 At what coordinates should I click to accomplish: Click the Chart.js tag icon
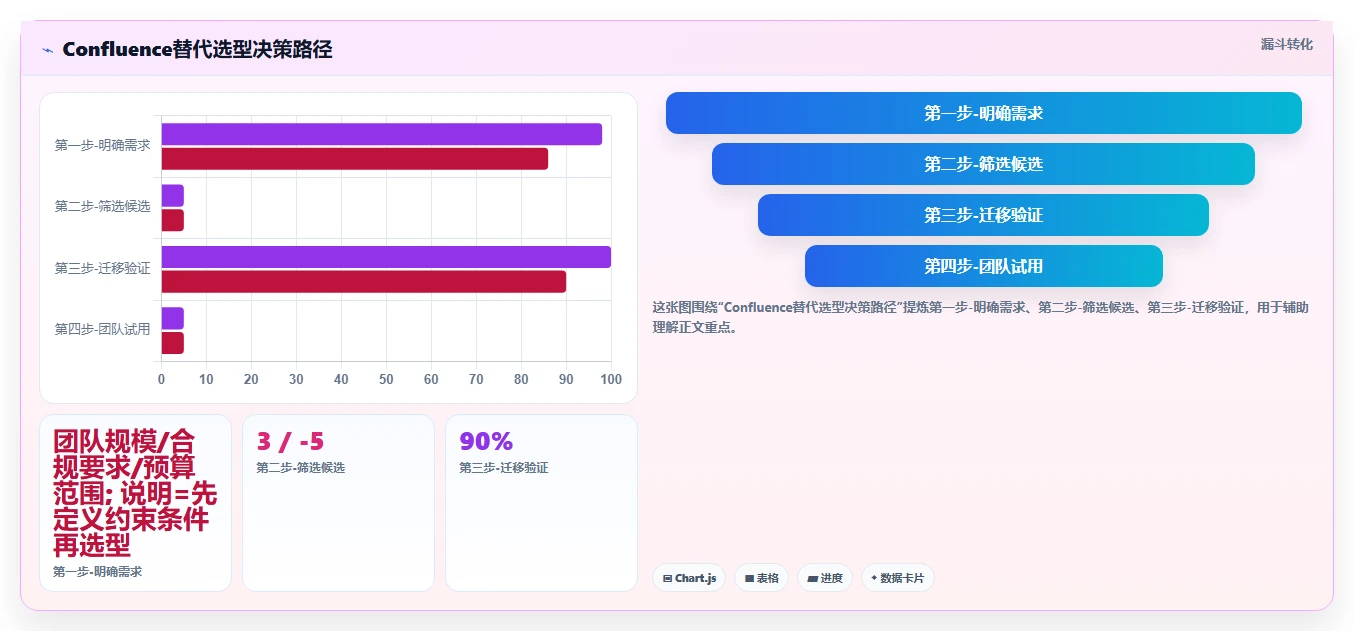(x=667, y=578)
